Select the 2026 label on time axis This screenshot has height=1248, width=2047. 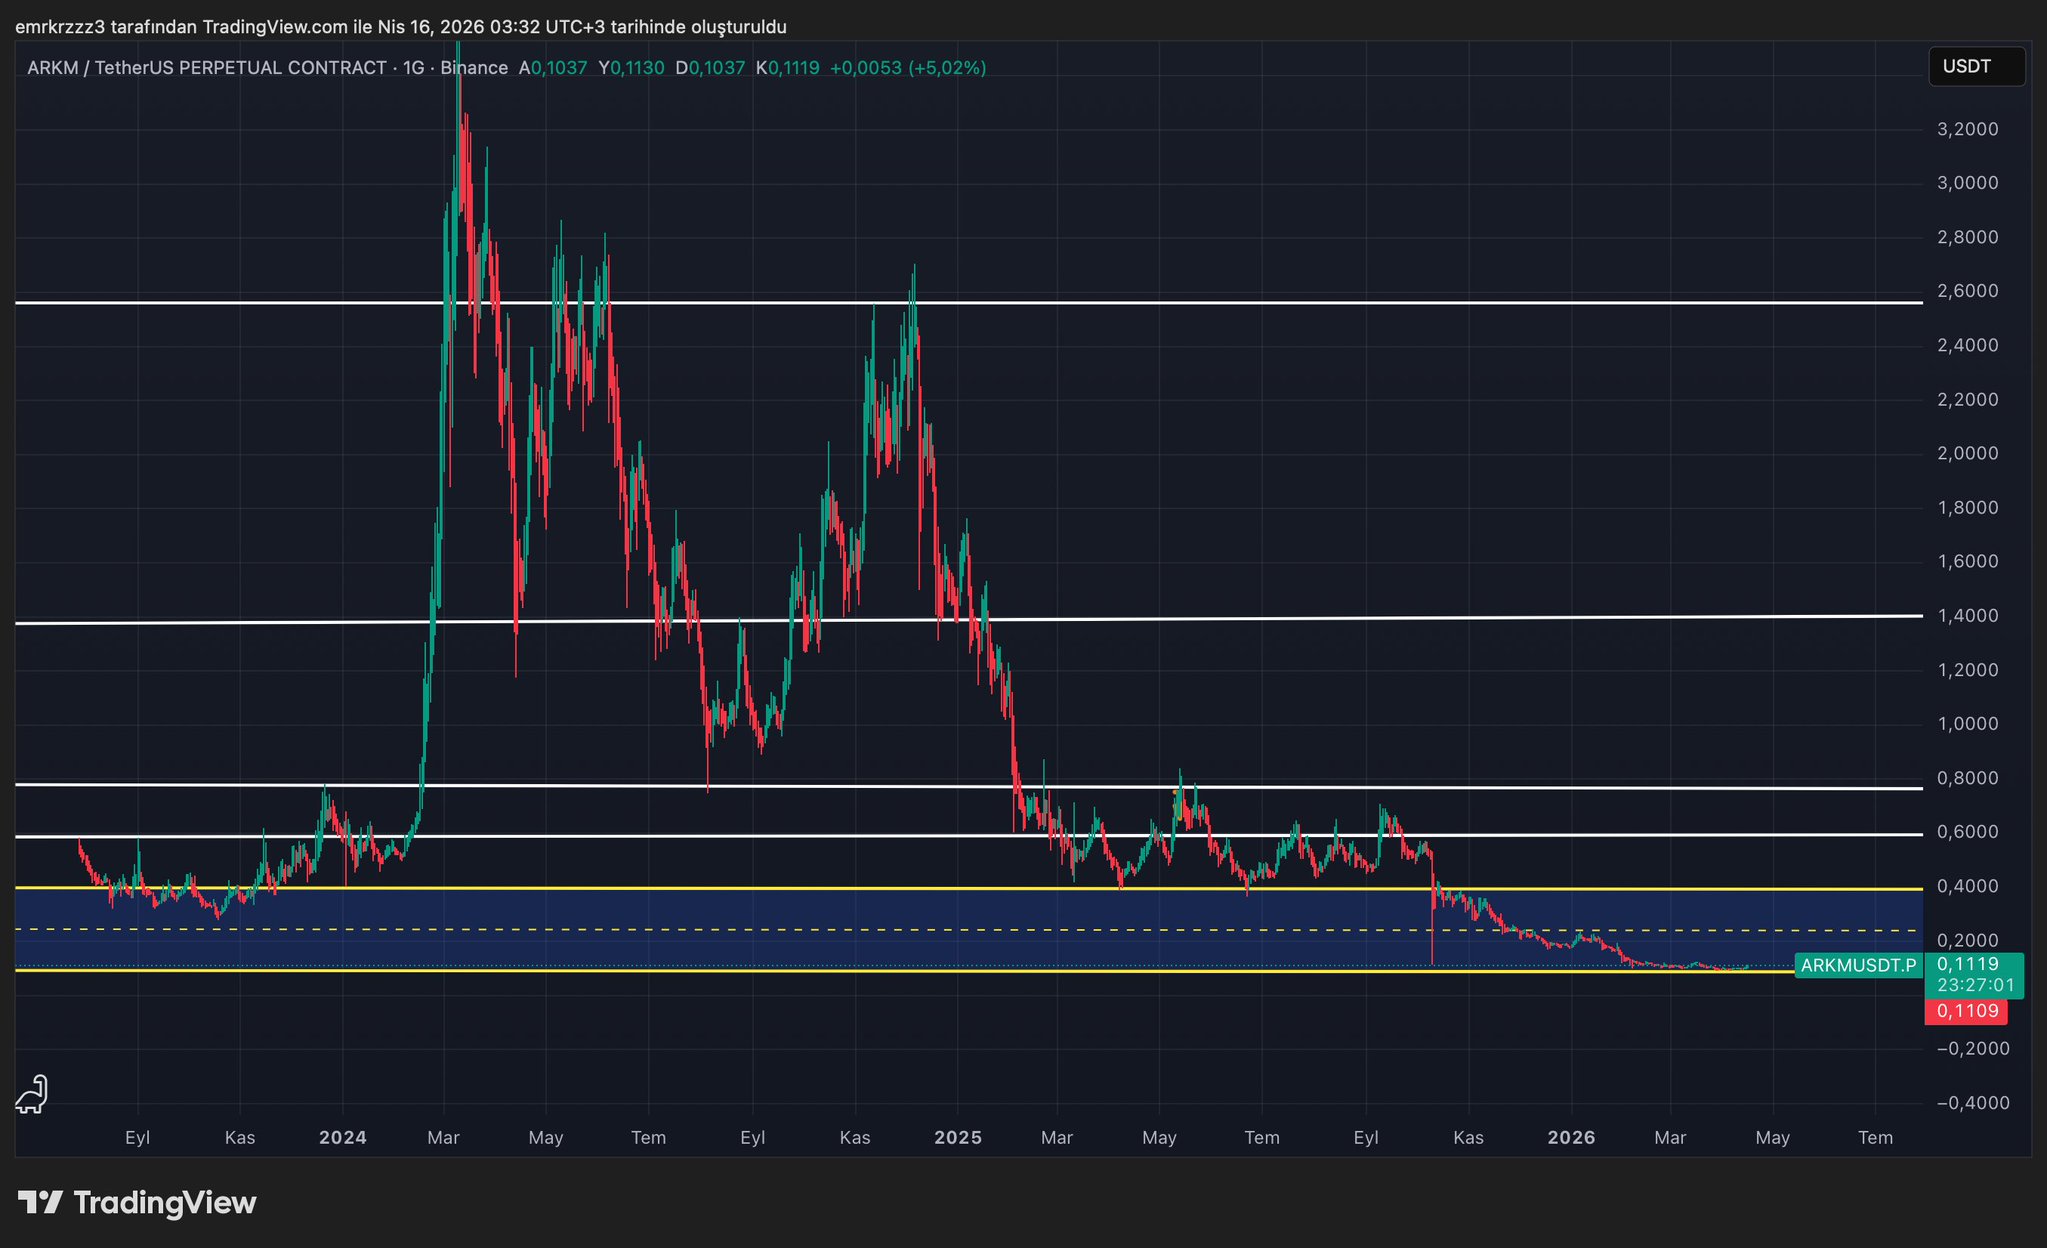pyautogui.click(x=1571, y=1137)
